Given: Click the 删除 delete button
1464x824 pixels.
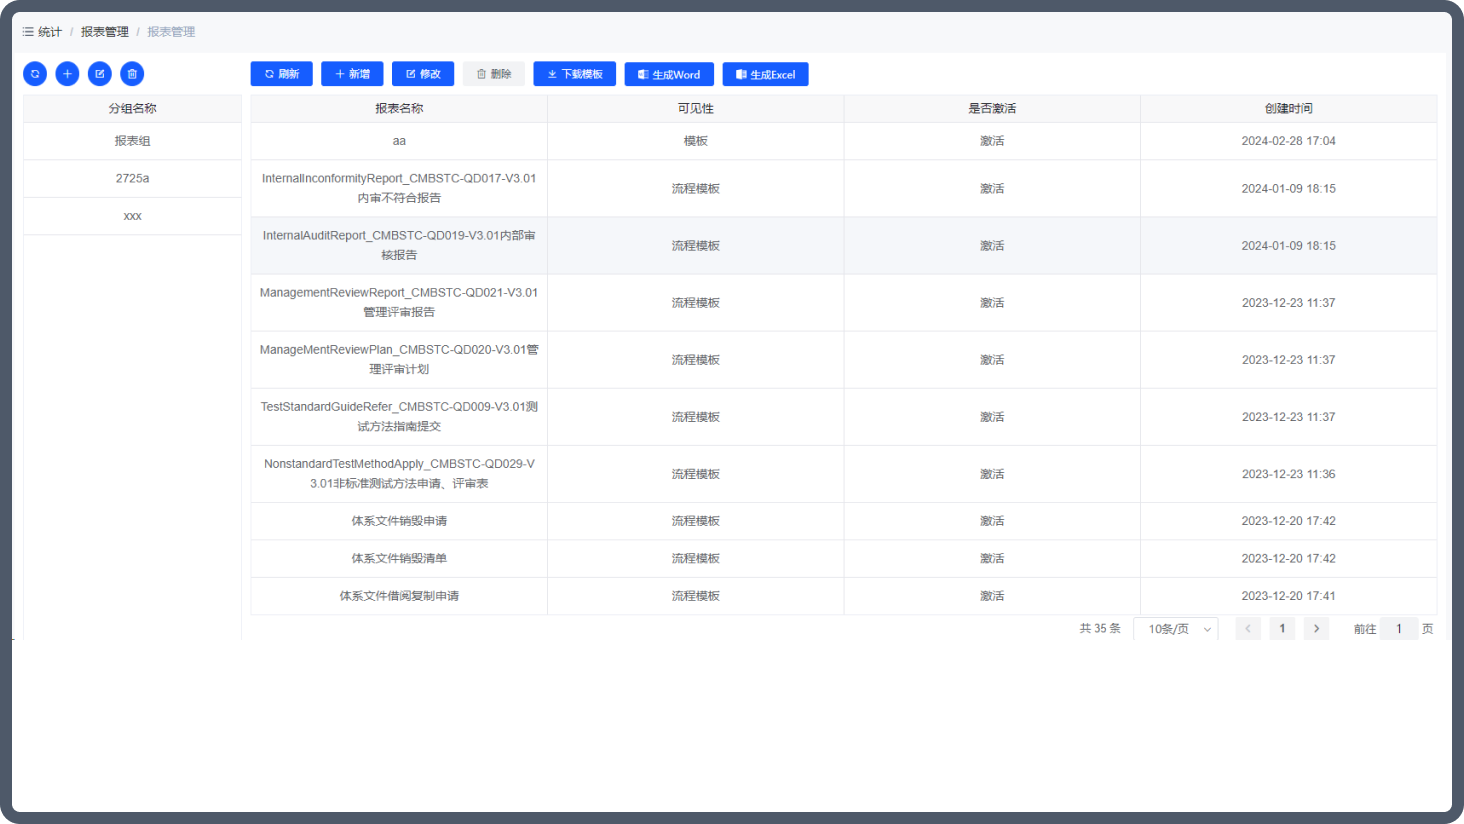Looking at the screenshot, I should [x=494, y=74].
